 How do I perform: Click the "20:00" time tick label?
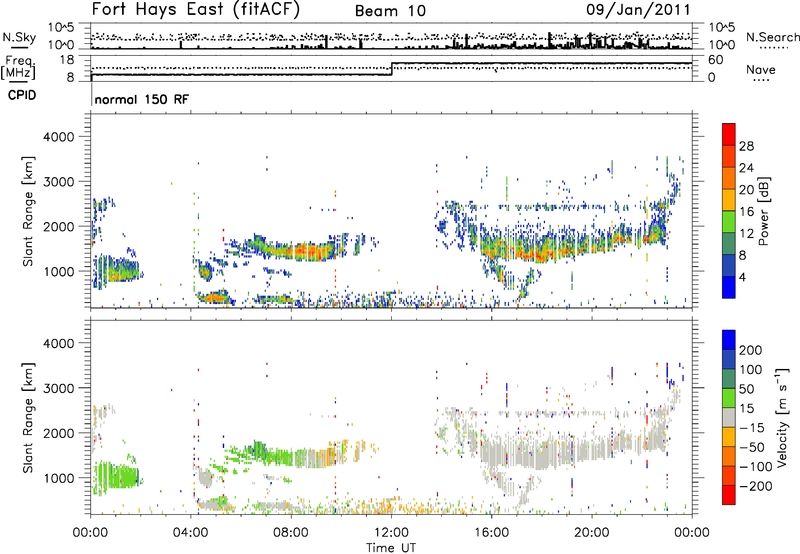coord(592,533)
